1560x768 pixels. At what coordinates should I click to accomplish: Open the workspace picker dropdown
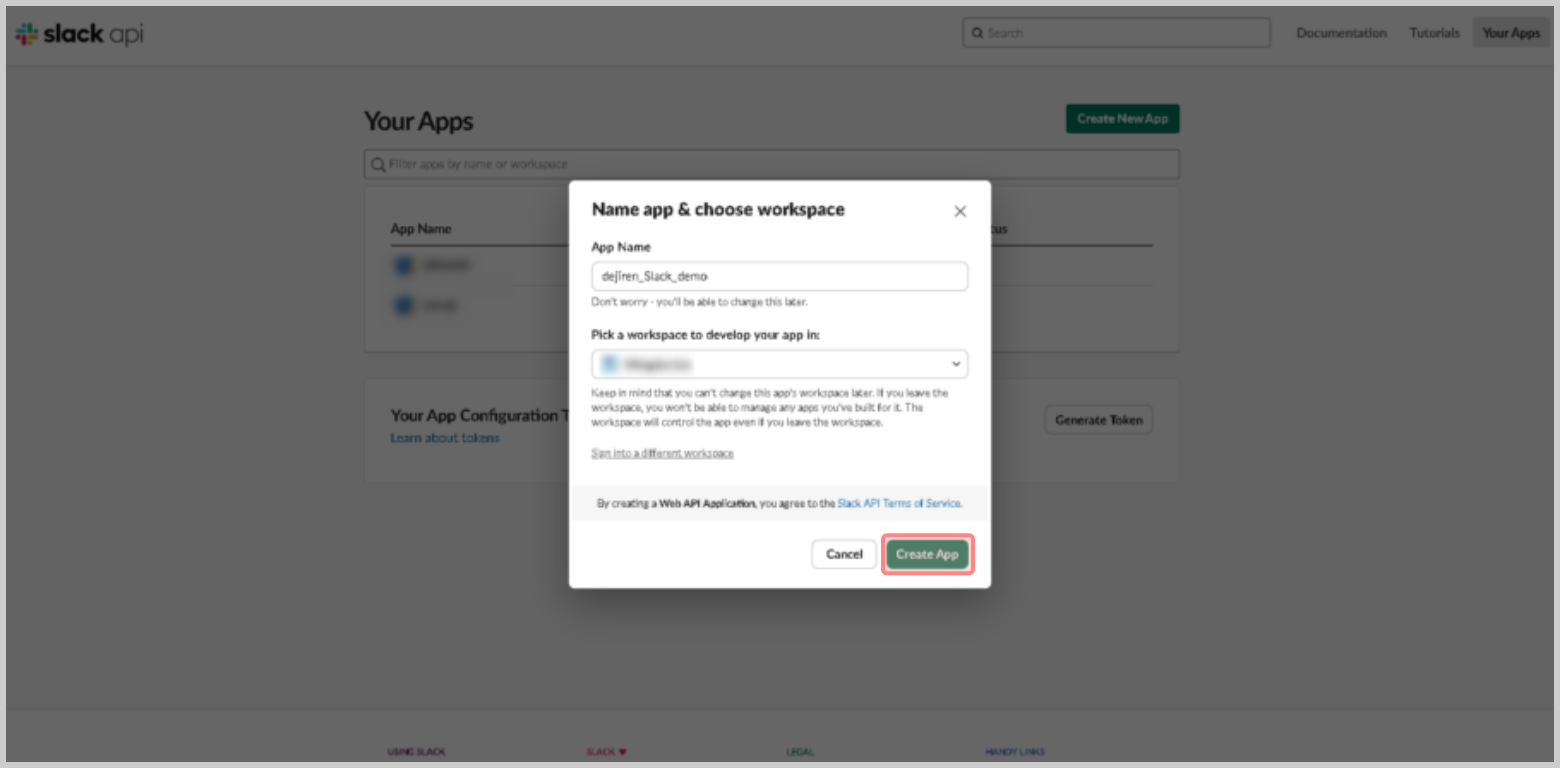(779, 364)
